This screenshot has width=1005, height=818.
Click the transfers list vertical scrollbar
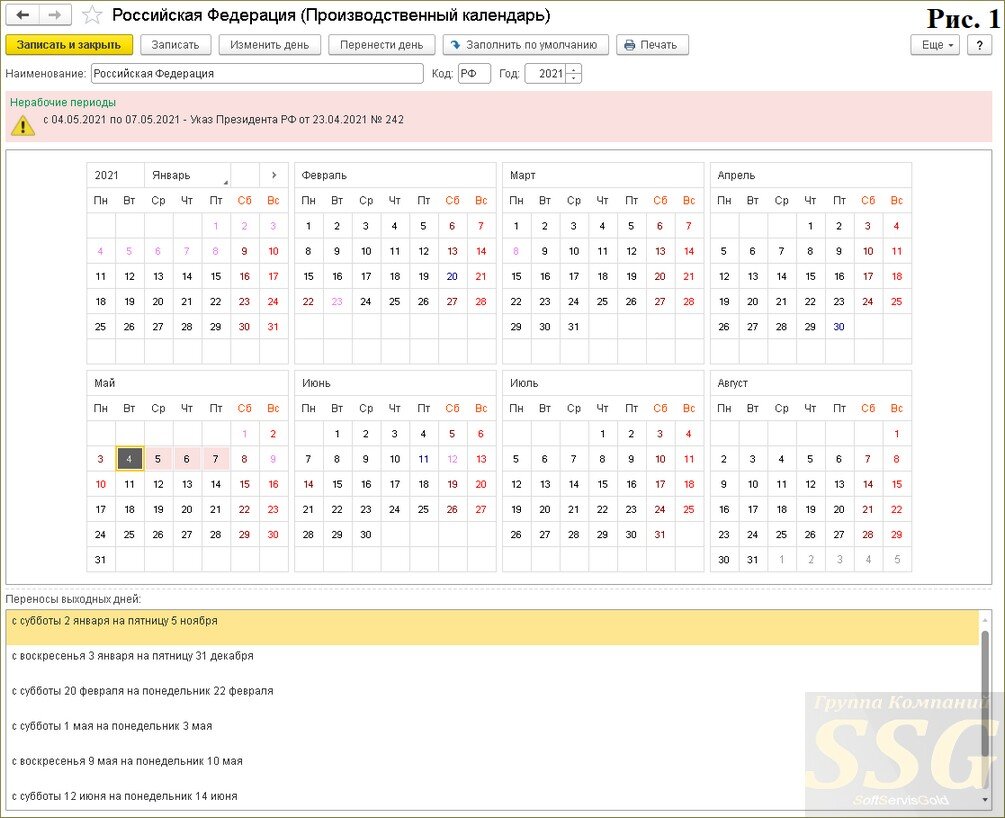(x=985, y=692)
